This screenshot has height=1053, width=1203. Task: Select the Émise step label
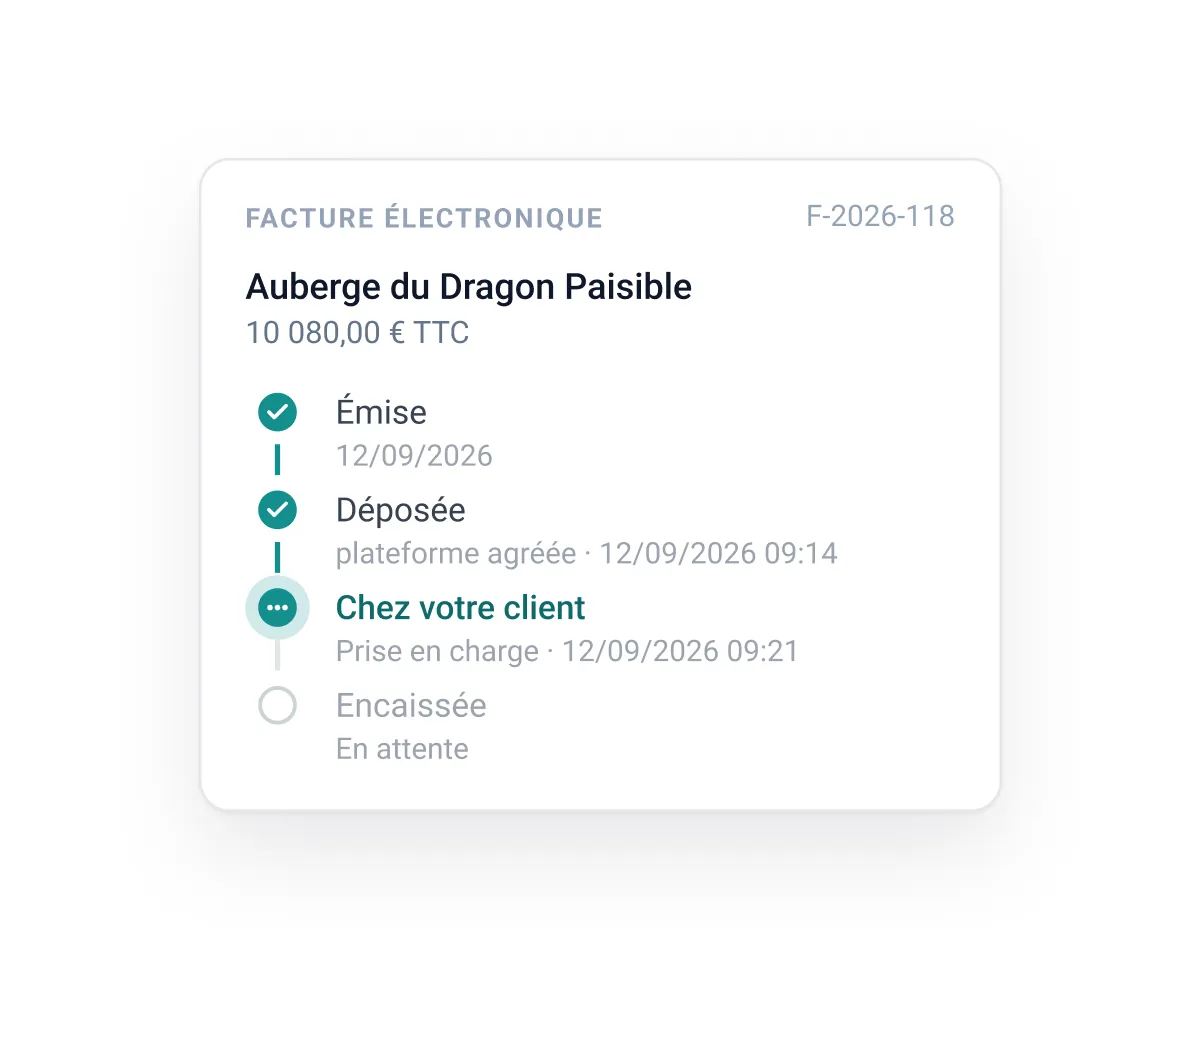click(x=381, y=412)
